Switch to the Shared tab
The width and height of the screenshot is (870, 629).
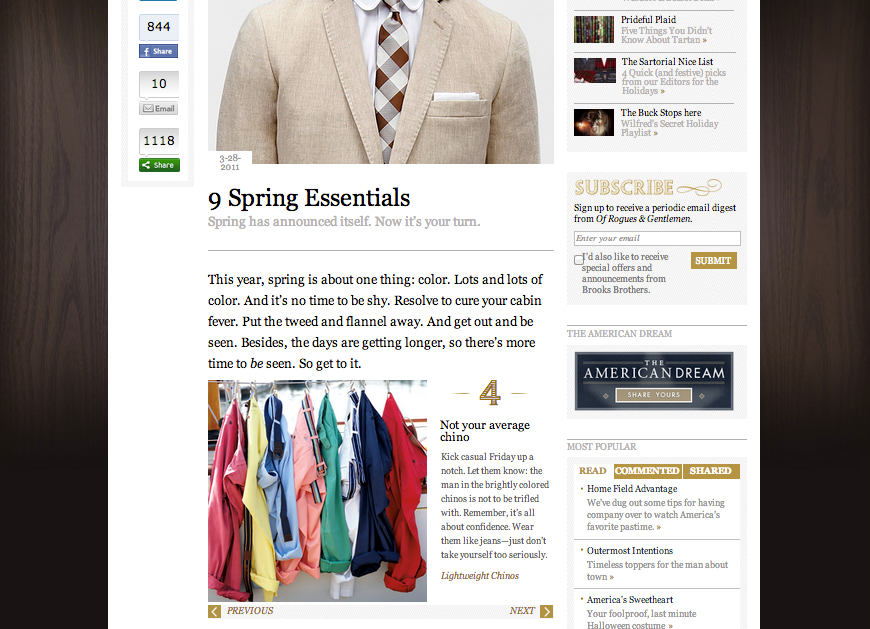click(x=711, y=471)
